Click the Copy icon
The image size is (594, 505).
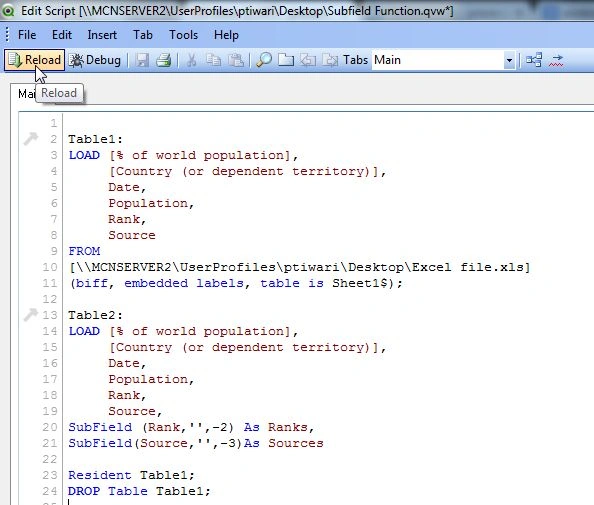pyautogui.click(x=214, y=60)
